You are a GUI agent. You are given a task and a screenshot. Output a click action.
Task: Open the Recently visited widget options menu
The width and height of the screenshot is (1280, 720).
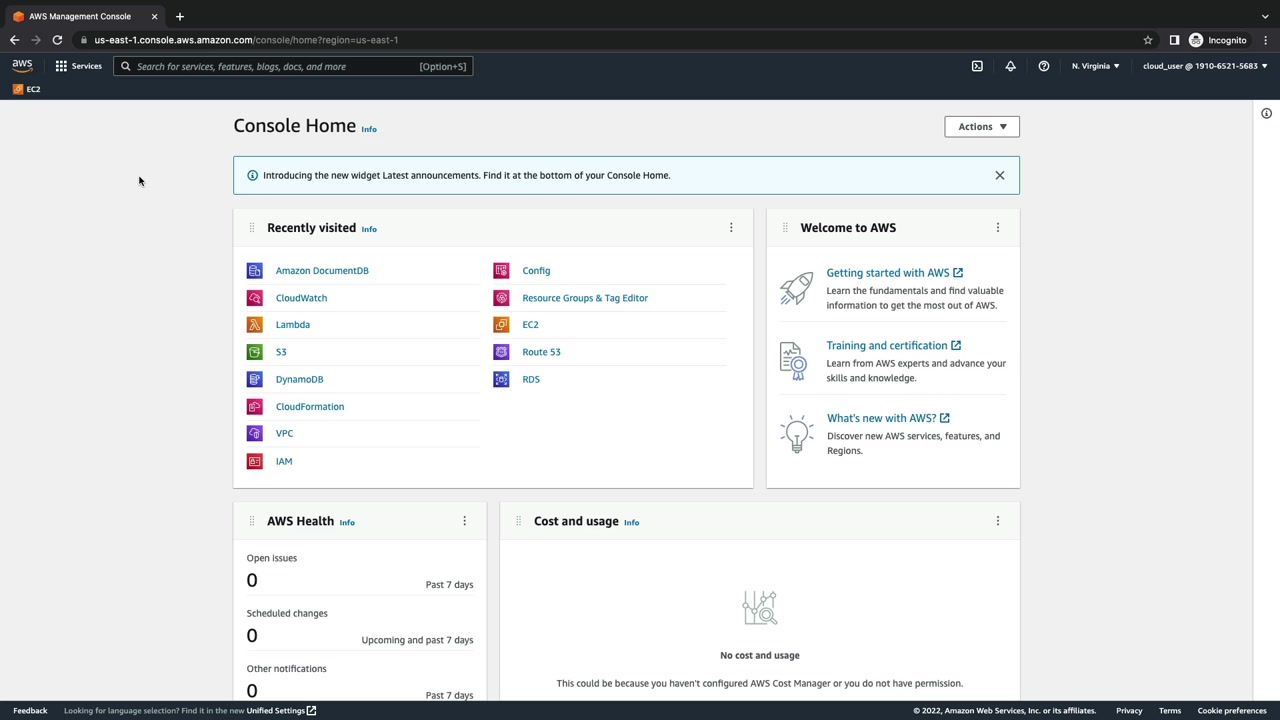click(x=731, y=228)
